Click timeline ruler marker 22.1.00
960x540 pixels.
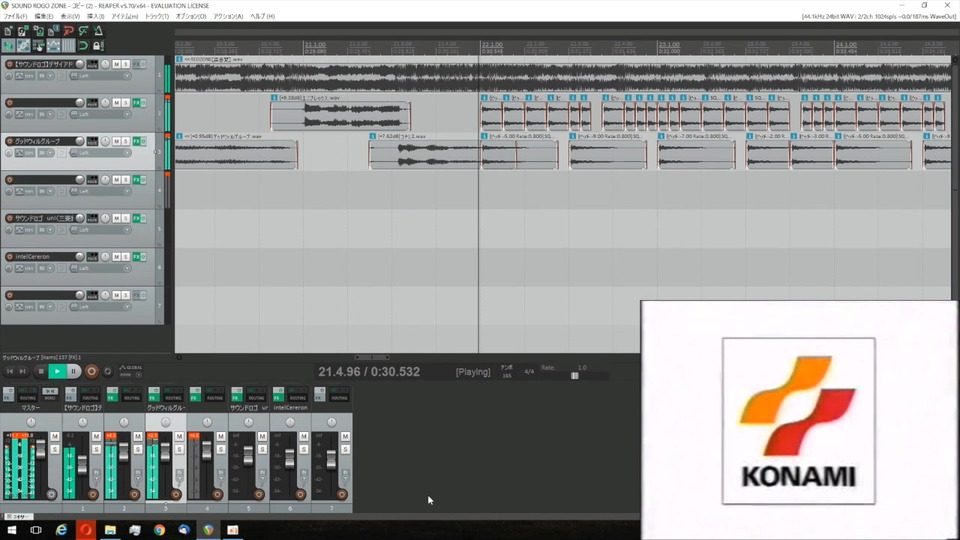(x=492, y=45)
